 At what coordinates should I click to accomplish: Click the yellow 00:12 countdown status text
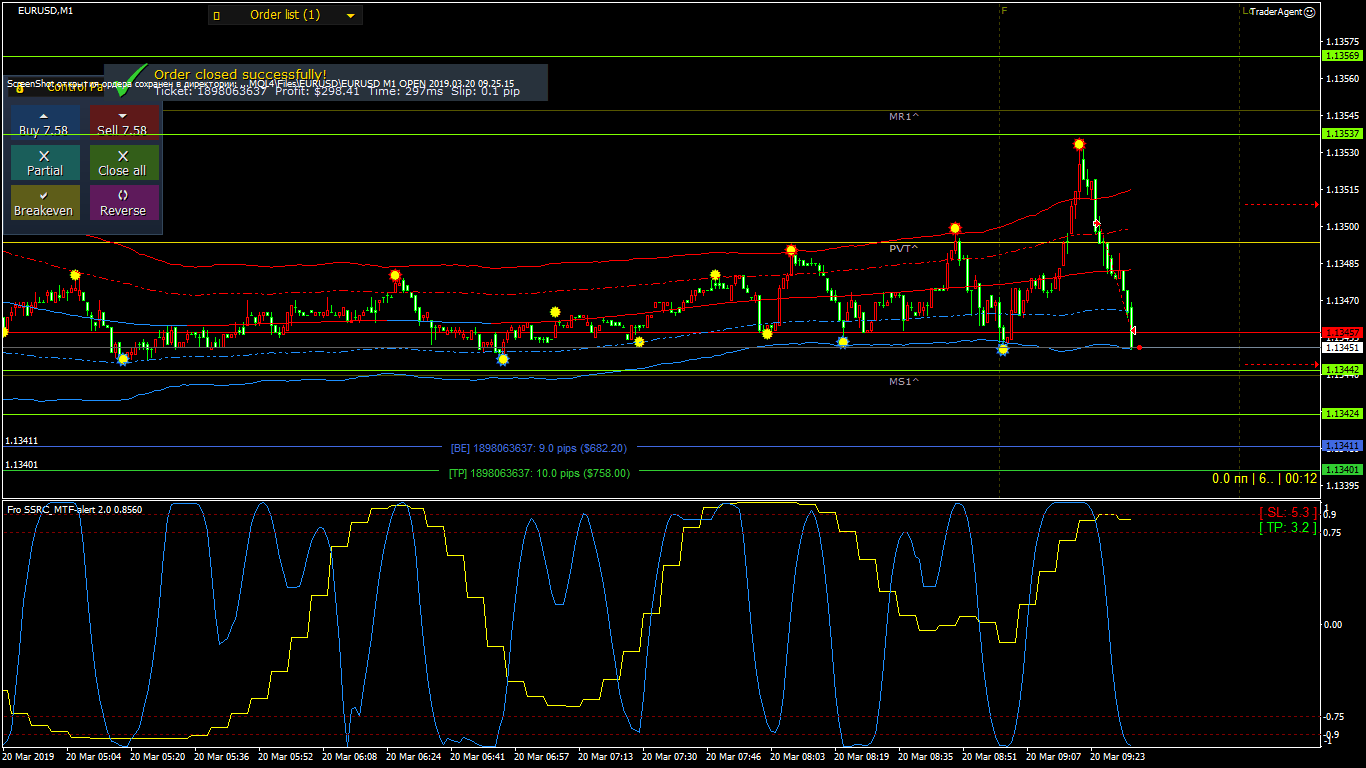(x=1301, y=479)
